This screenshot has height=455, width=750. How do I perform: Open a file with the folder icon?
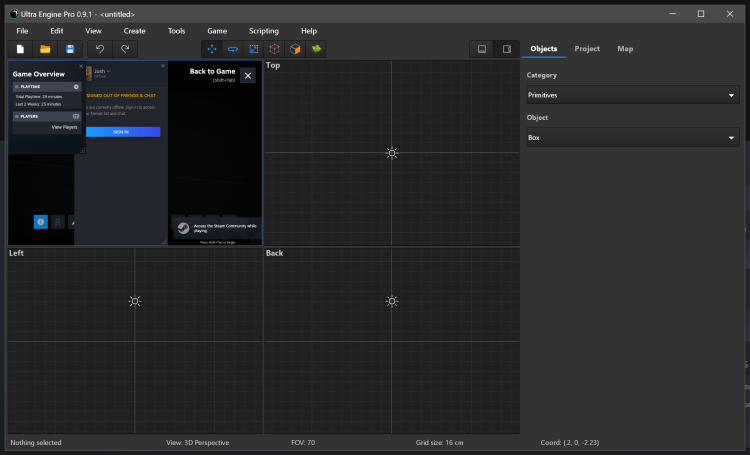45,49
